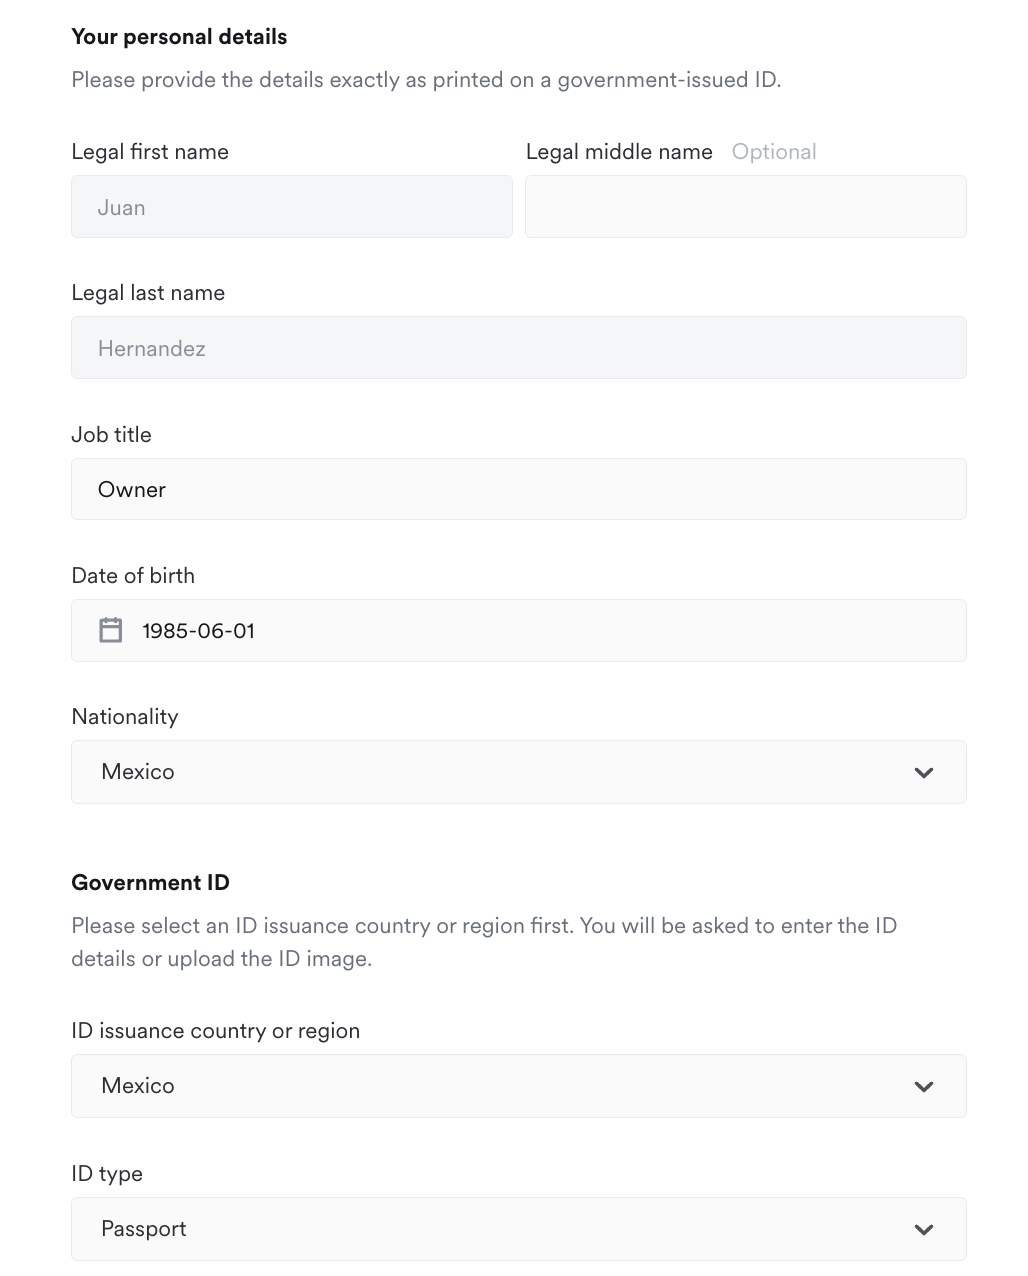The image size is (1028, 1276).
Task: Select the Legal last name field with Hernandez
Action: click(518, 348)
